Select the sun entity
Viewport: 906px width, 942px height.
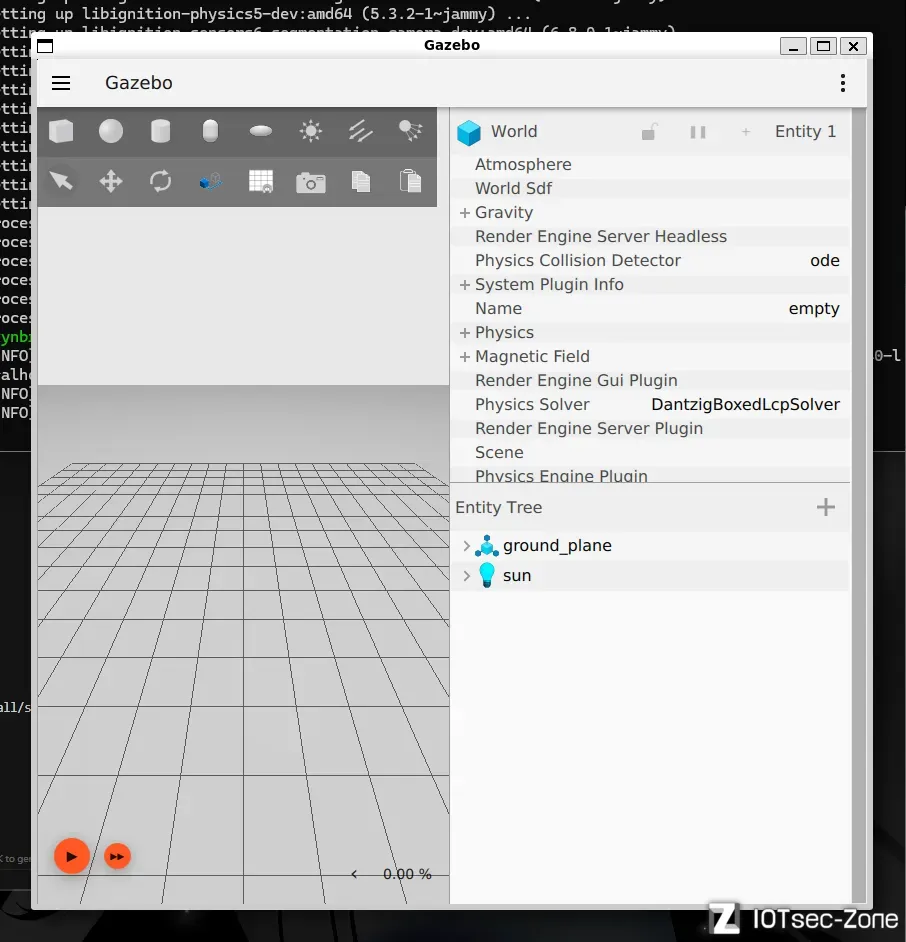click(x=517, y=576)
